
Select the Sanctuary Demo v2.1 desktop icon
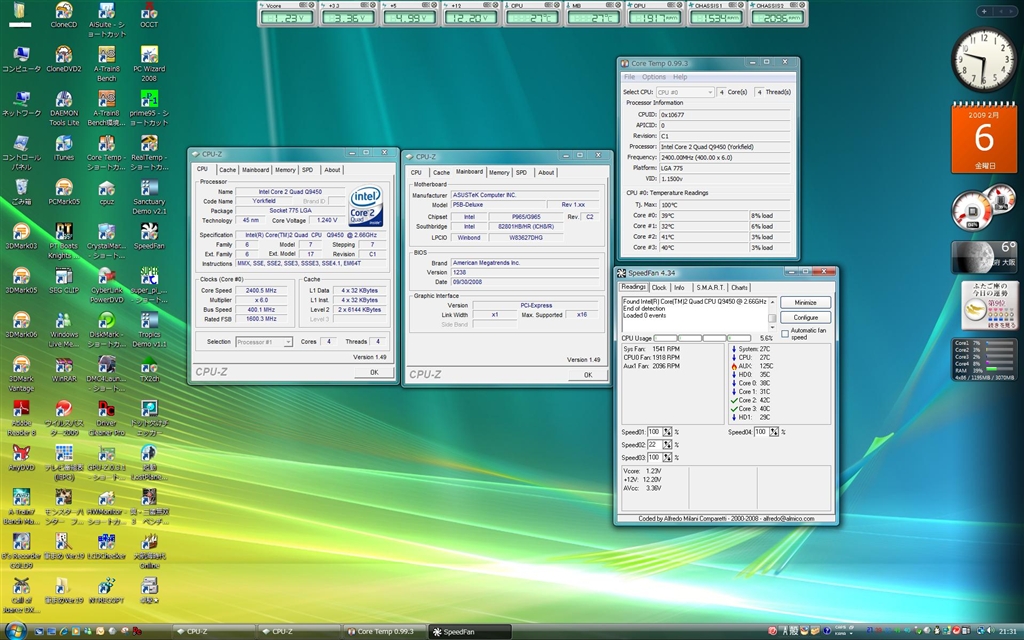[x=149, y=197]
